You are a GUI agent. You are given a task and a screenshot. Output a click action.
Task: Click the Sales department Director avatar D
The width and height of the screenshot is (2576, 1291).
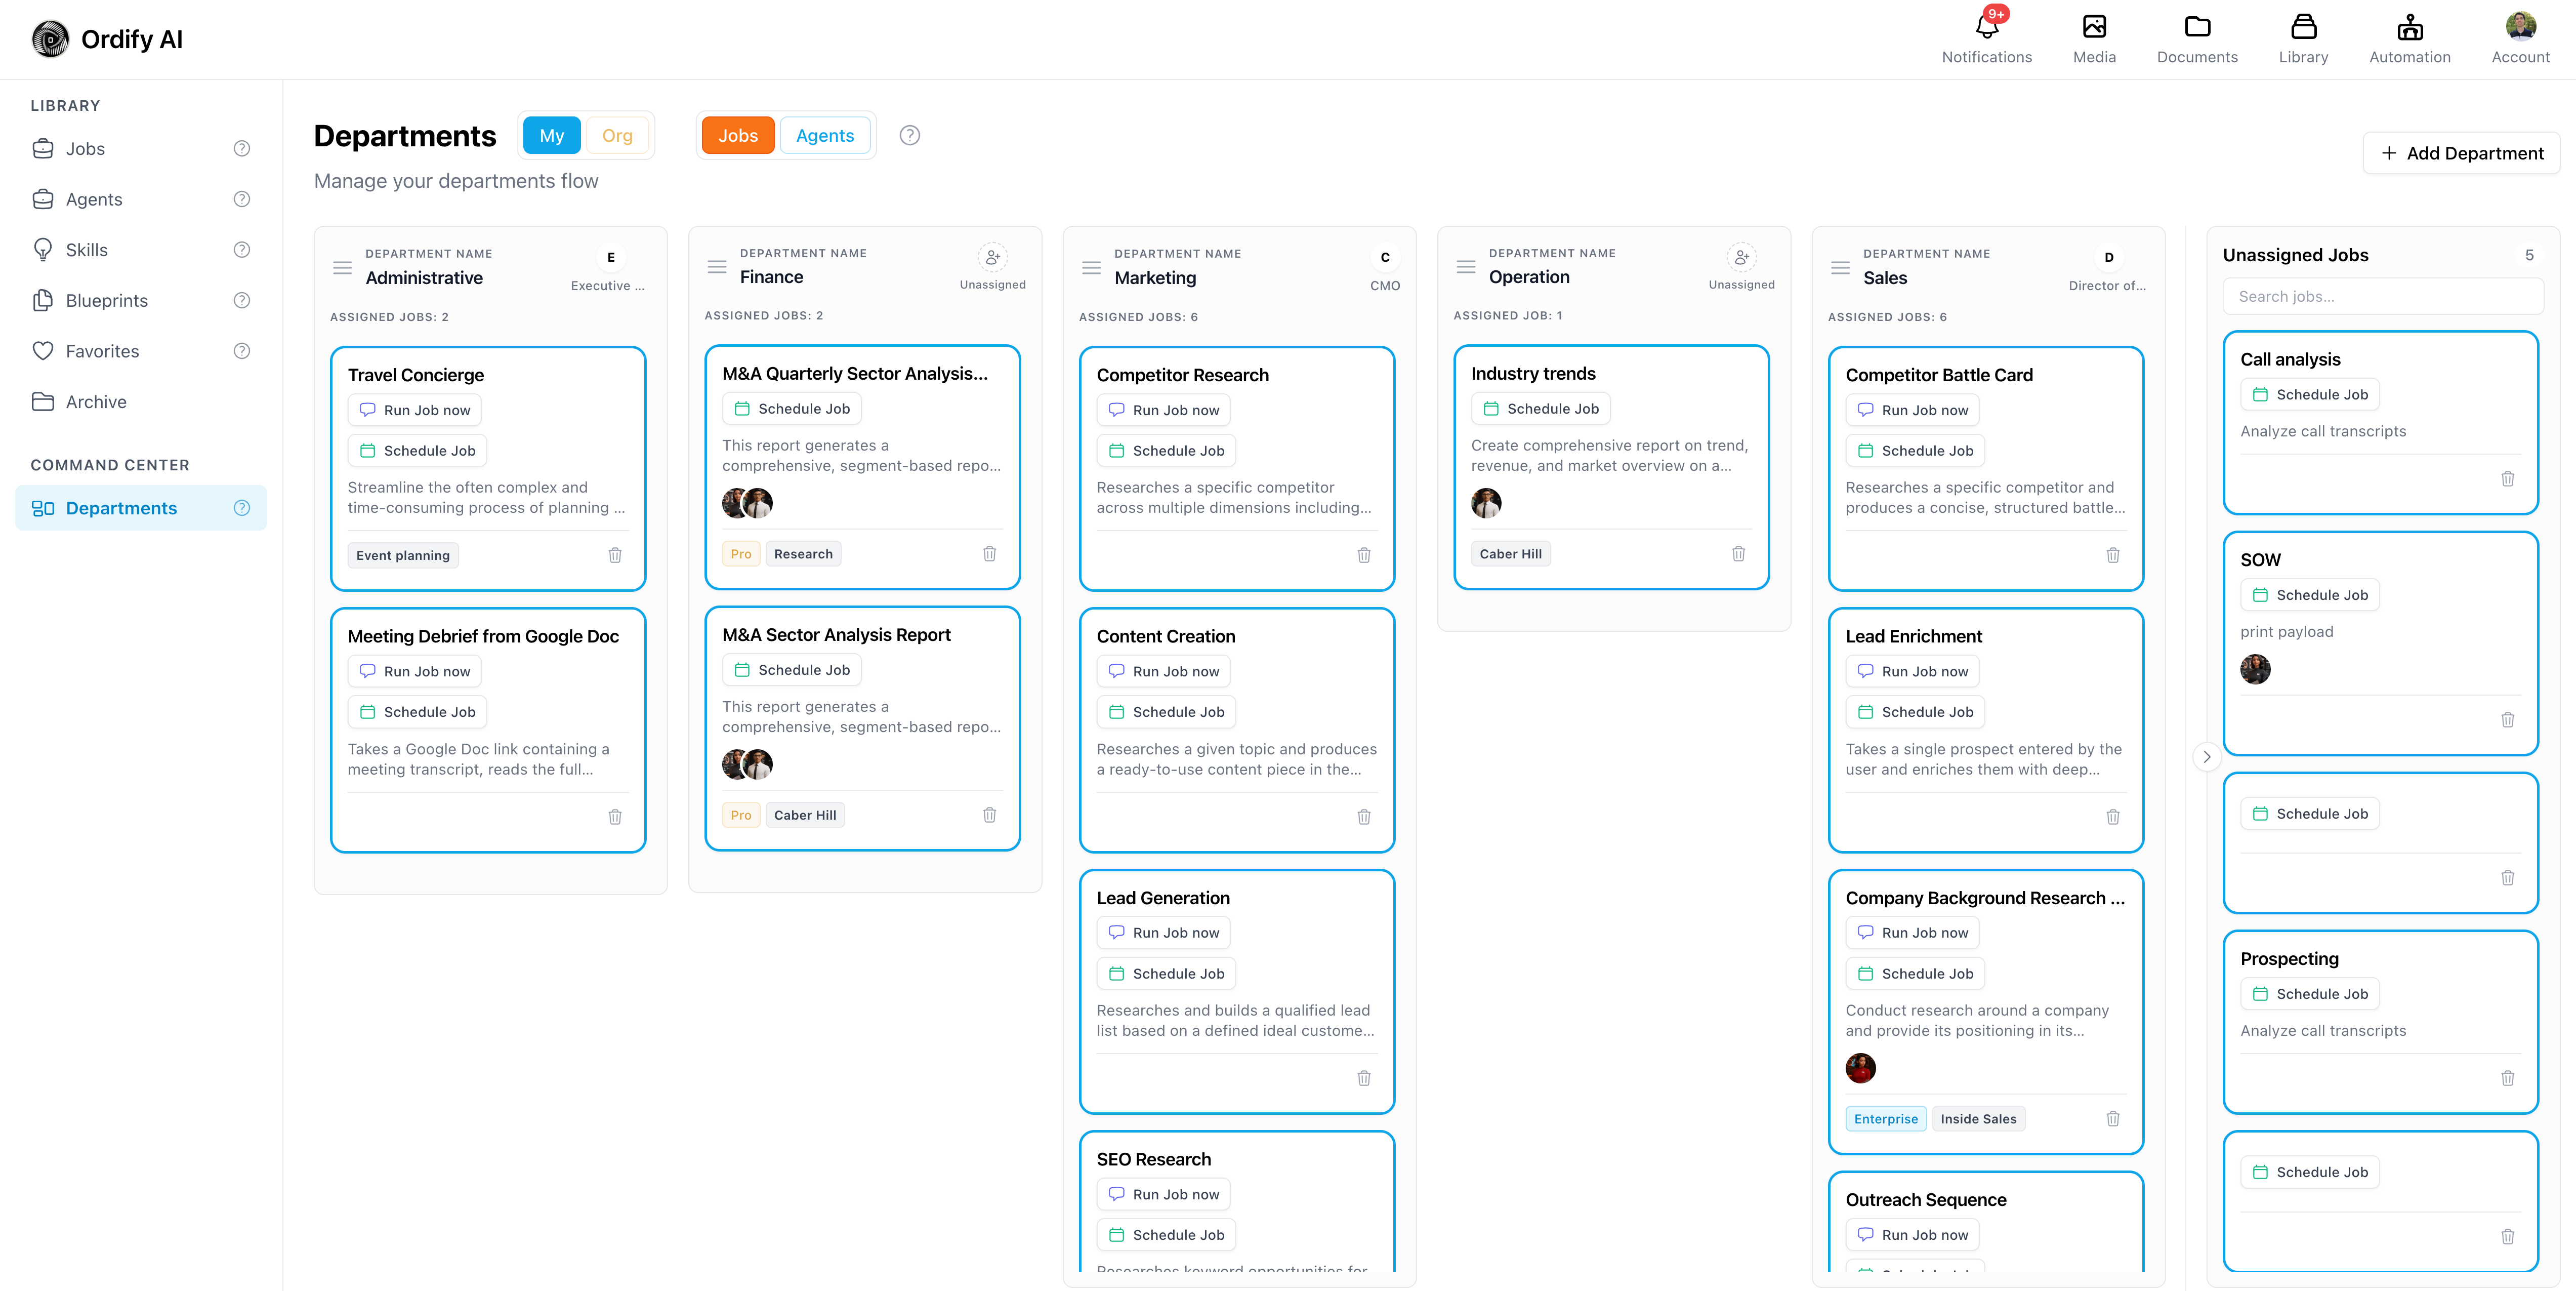pyautogui.click(x=2109, y=258)
